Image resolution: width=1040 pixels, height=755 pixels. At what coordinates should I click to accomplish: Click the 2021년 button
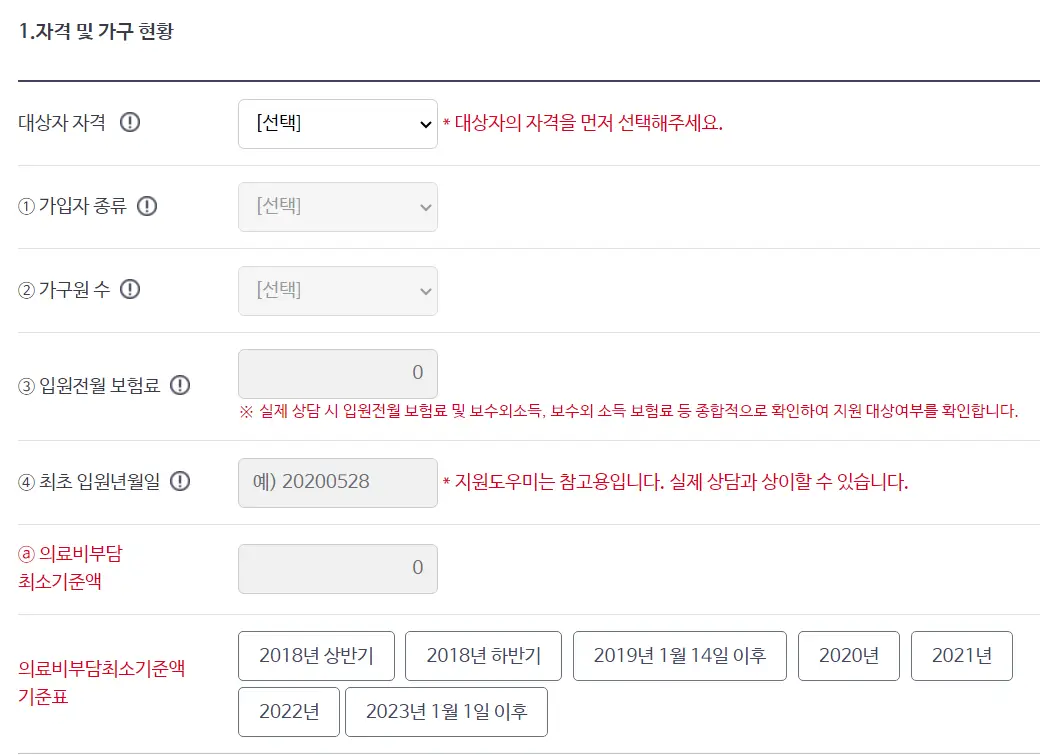click(962, 656)
